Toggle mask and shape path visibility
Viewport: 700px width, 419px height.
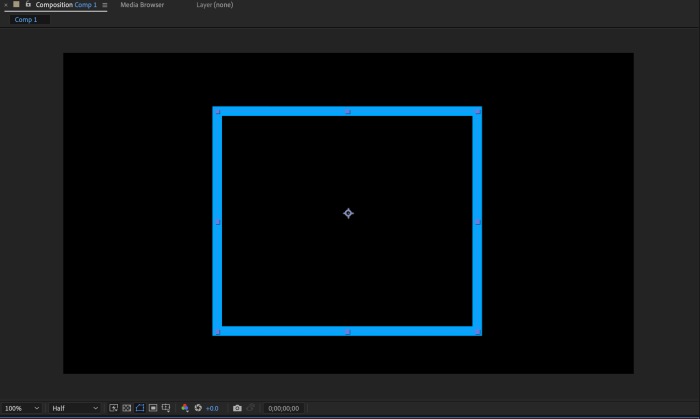(x=140, y=408)
